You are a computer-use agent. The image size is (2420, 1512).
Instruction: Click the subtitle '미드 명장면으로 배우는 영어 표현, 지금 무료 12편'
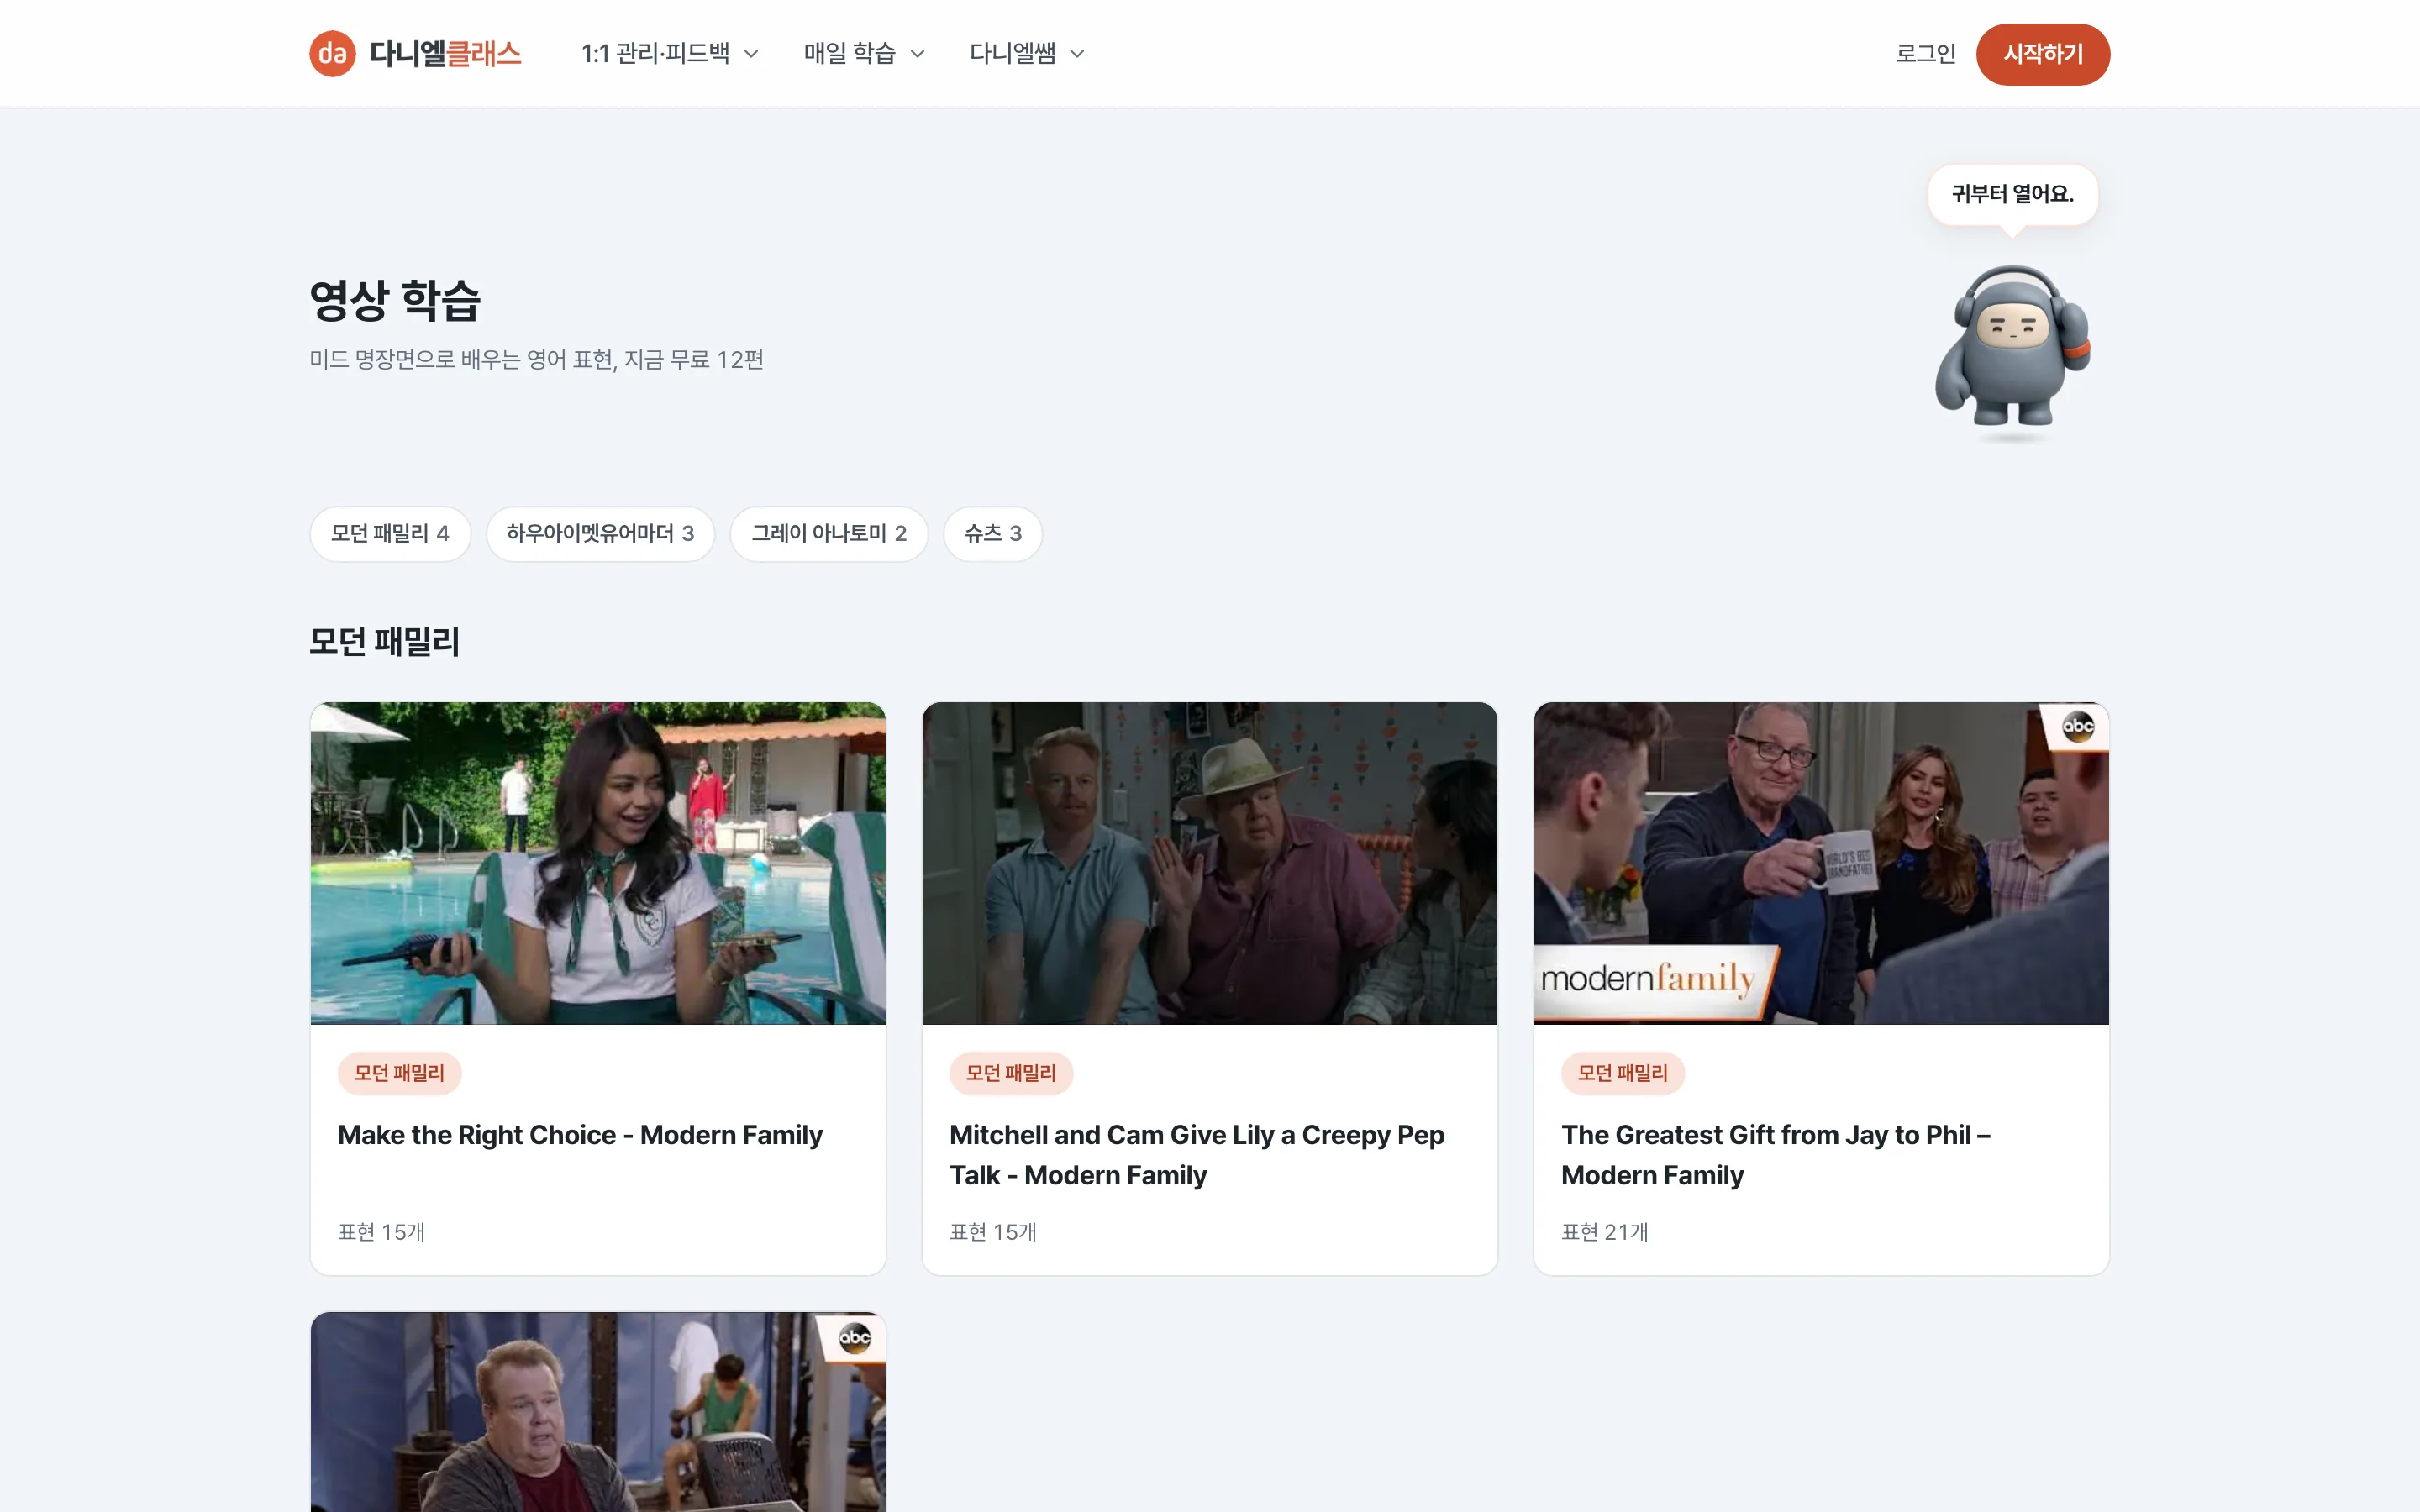pyautogui.click(x=536, y=360)
